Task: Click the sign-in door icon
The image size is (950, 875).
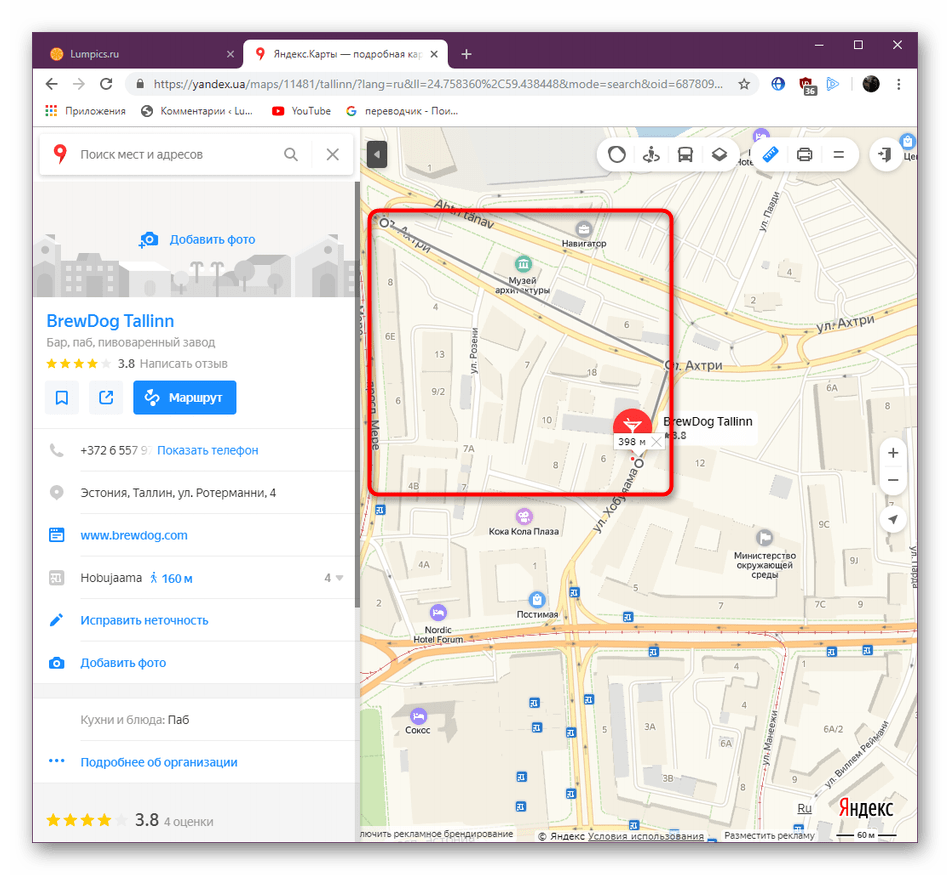Action: tap(885, 155)
